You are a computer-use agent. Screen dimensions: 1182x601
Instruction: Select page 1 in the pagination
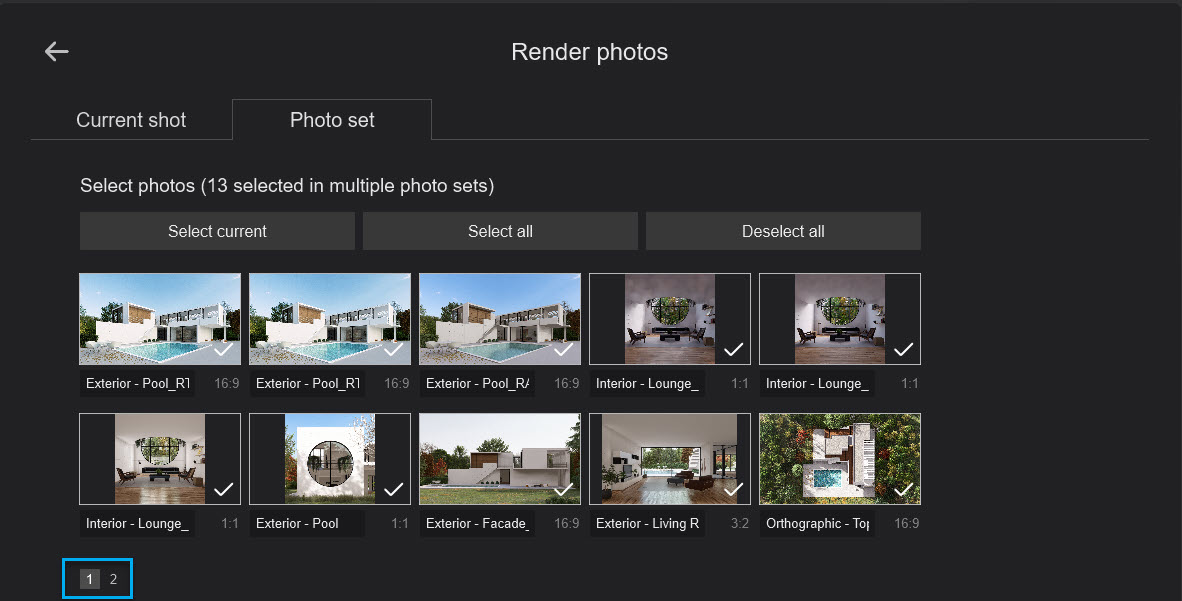point(90,579)
